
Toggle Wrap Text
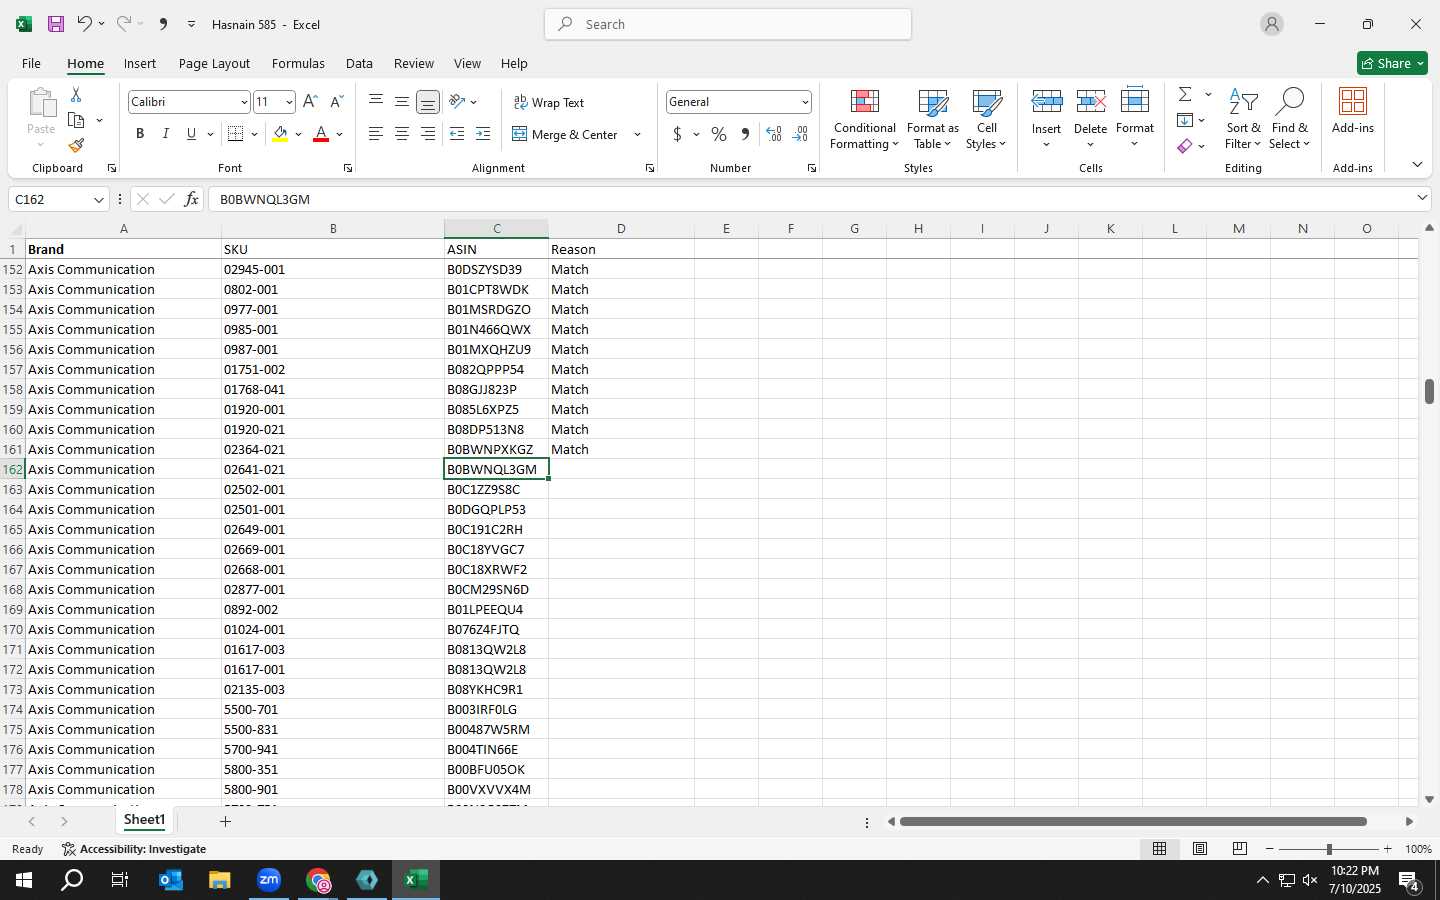pos(548,103)
